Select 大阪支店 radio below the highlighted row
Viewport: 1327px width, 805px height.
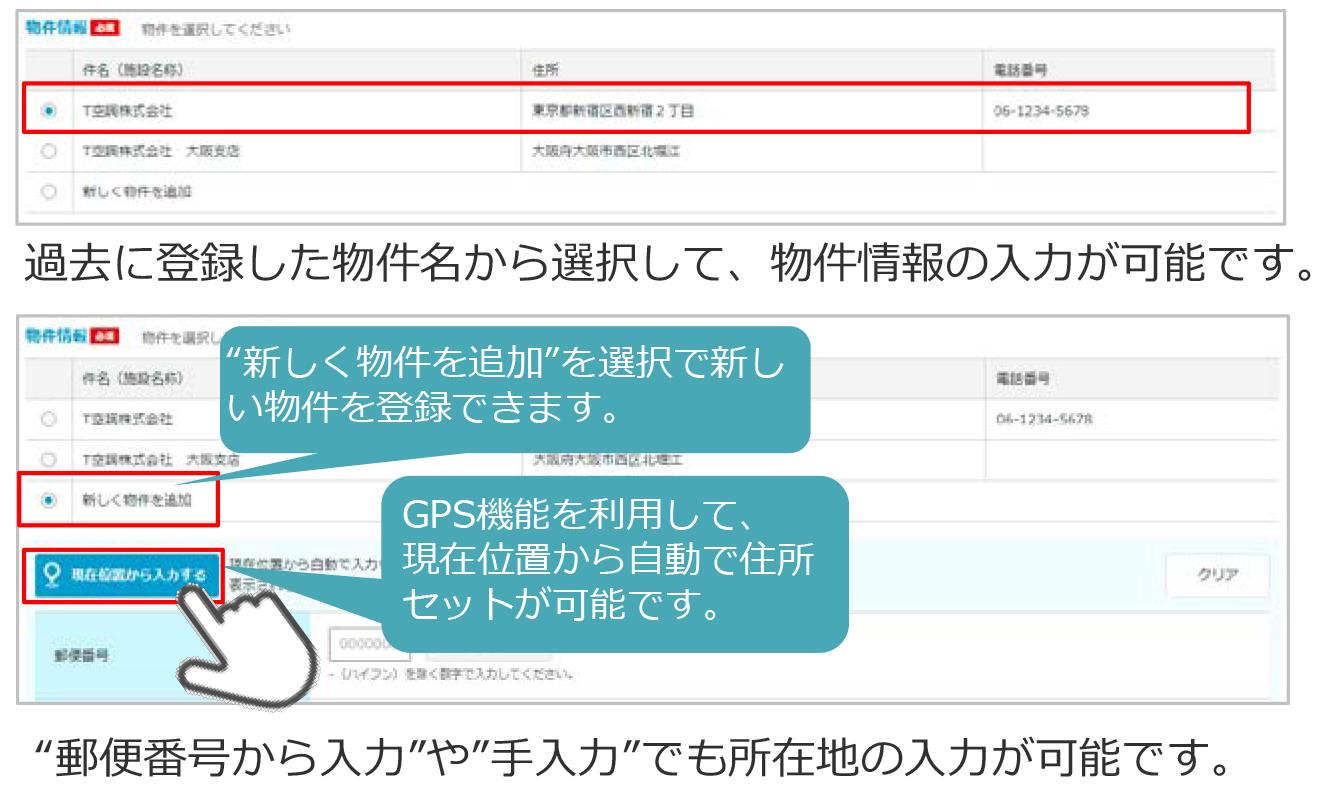[x=49, y=151]
